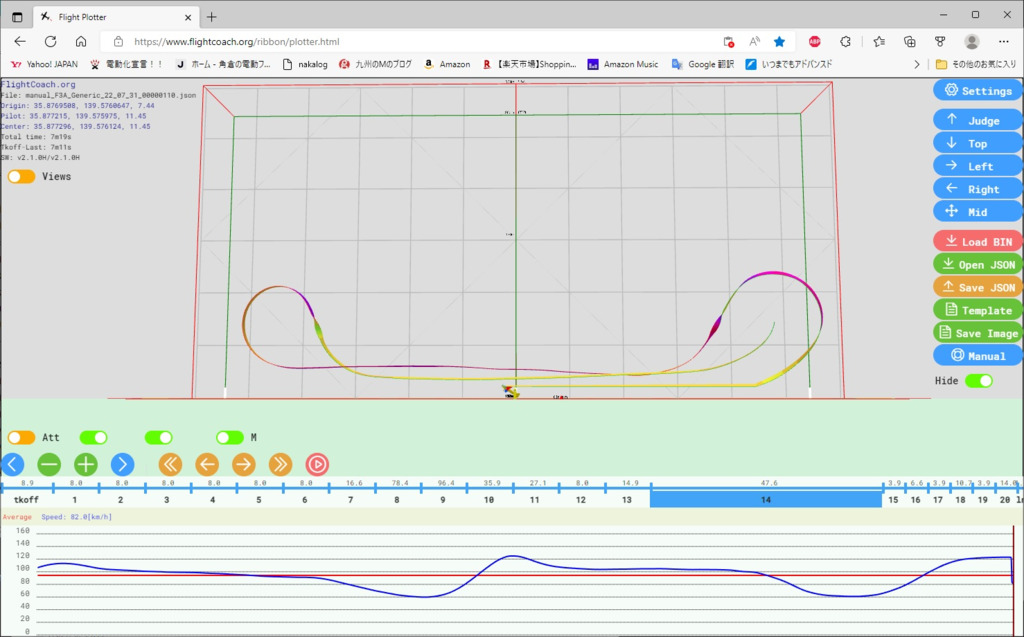This screenshot has width=1024, height=637.
Task: Select manoeuvre 10 in timeline
Action: coord(488,499)
